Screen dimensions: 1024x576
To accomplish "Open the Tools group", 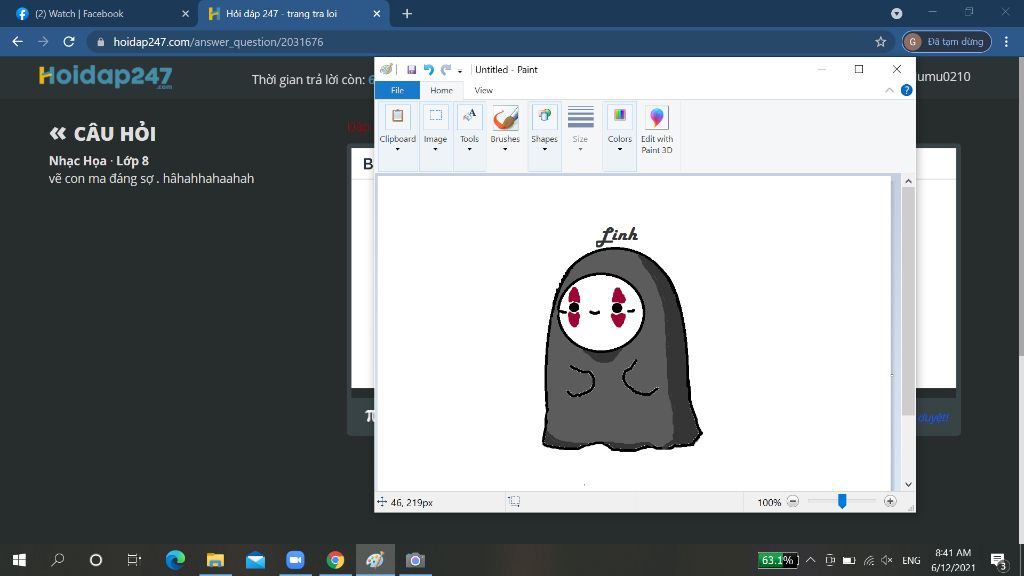I will point(470,129).
